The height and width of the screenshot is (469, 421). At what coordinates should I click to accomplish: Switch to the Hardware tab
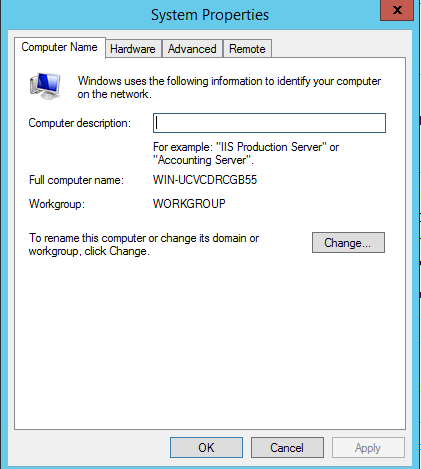tap(133, 49)
